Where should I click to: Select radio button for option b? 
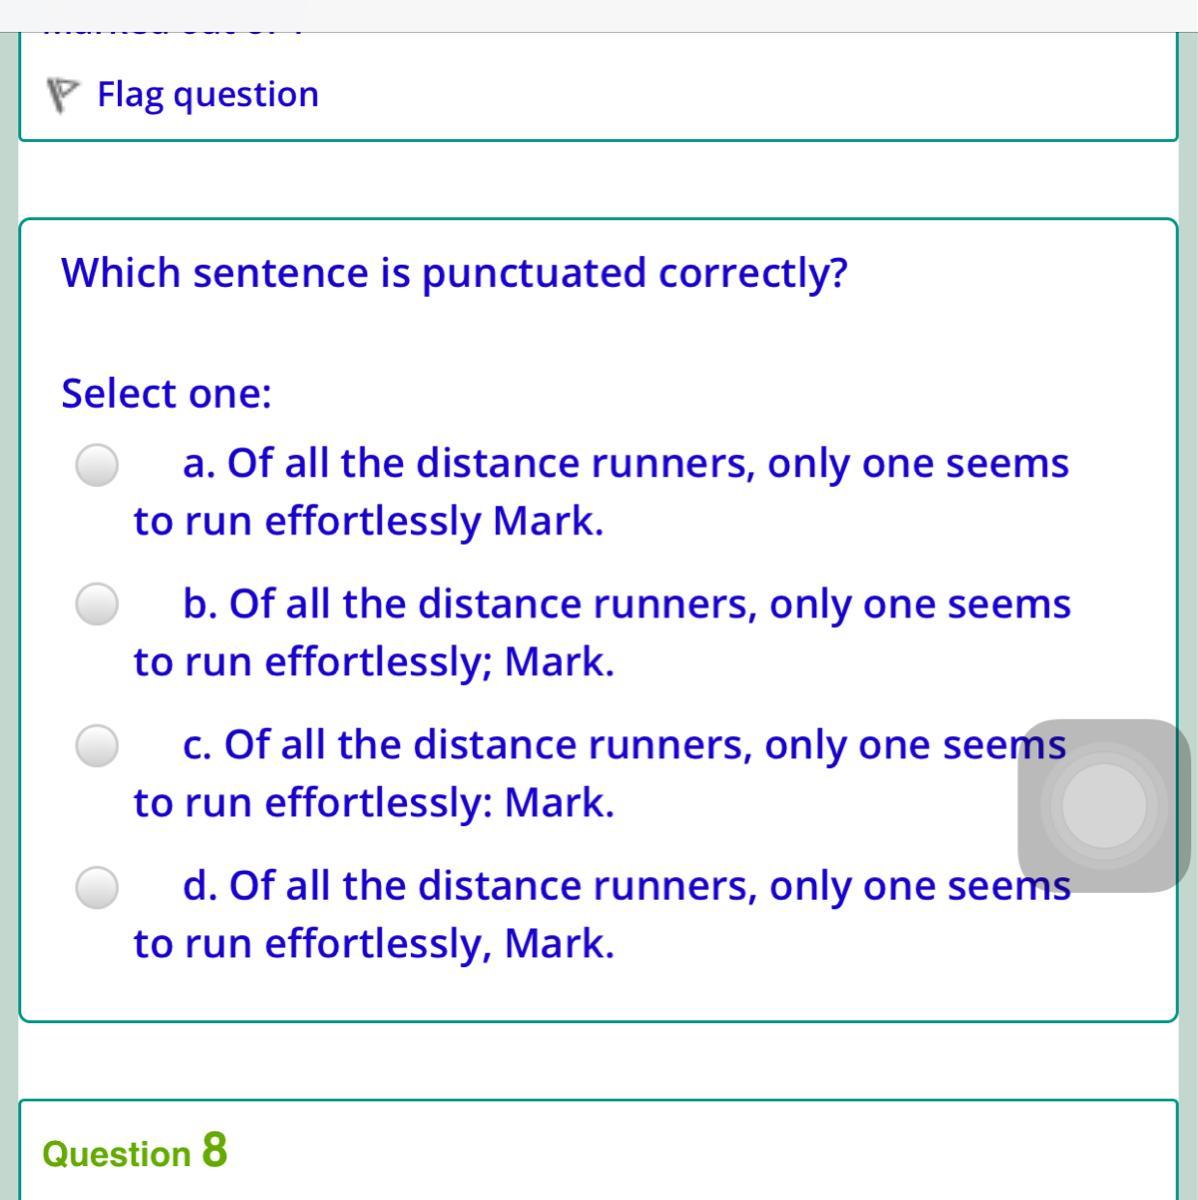(98, 604)
